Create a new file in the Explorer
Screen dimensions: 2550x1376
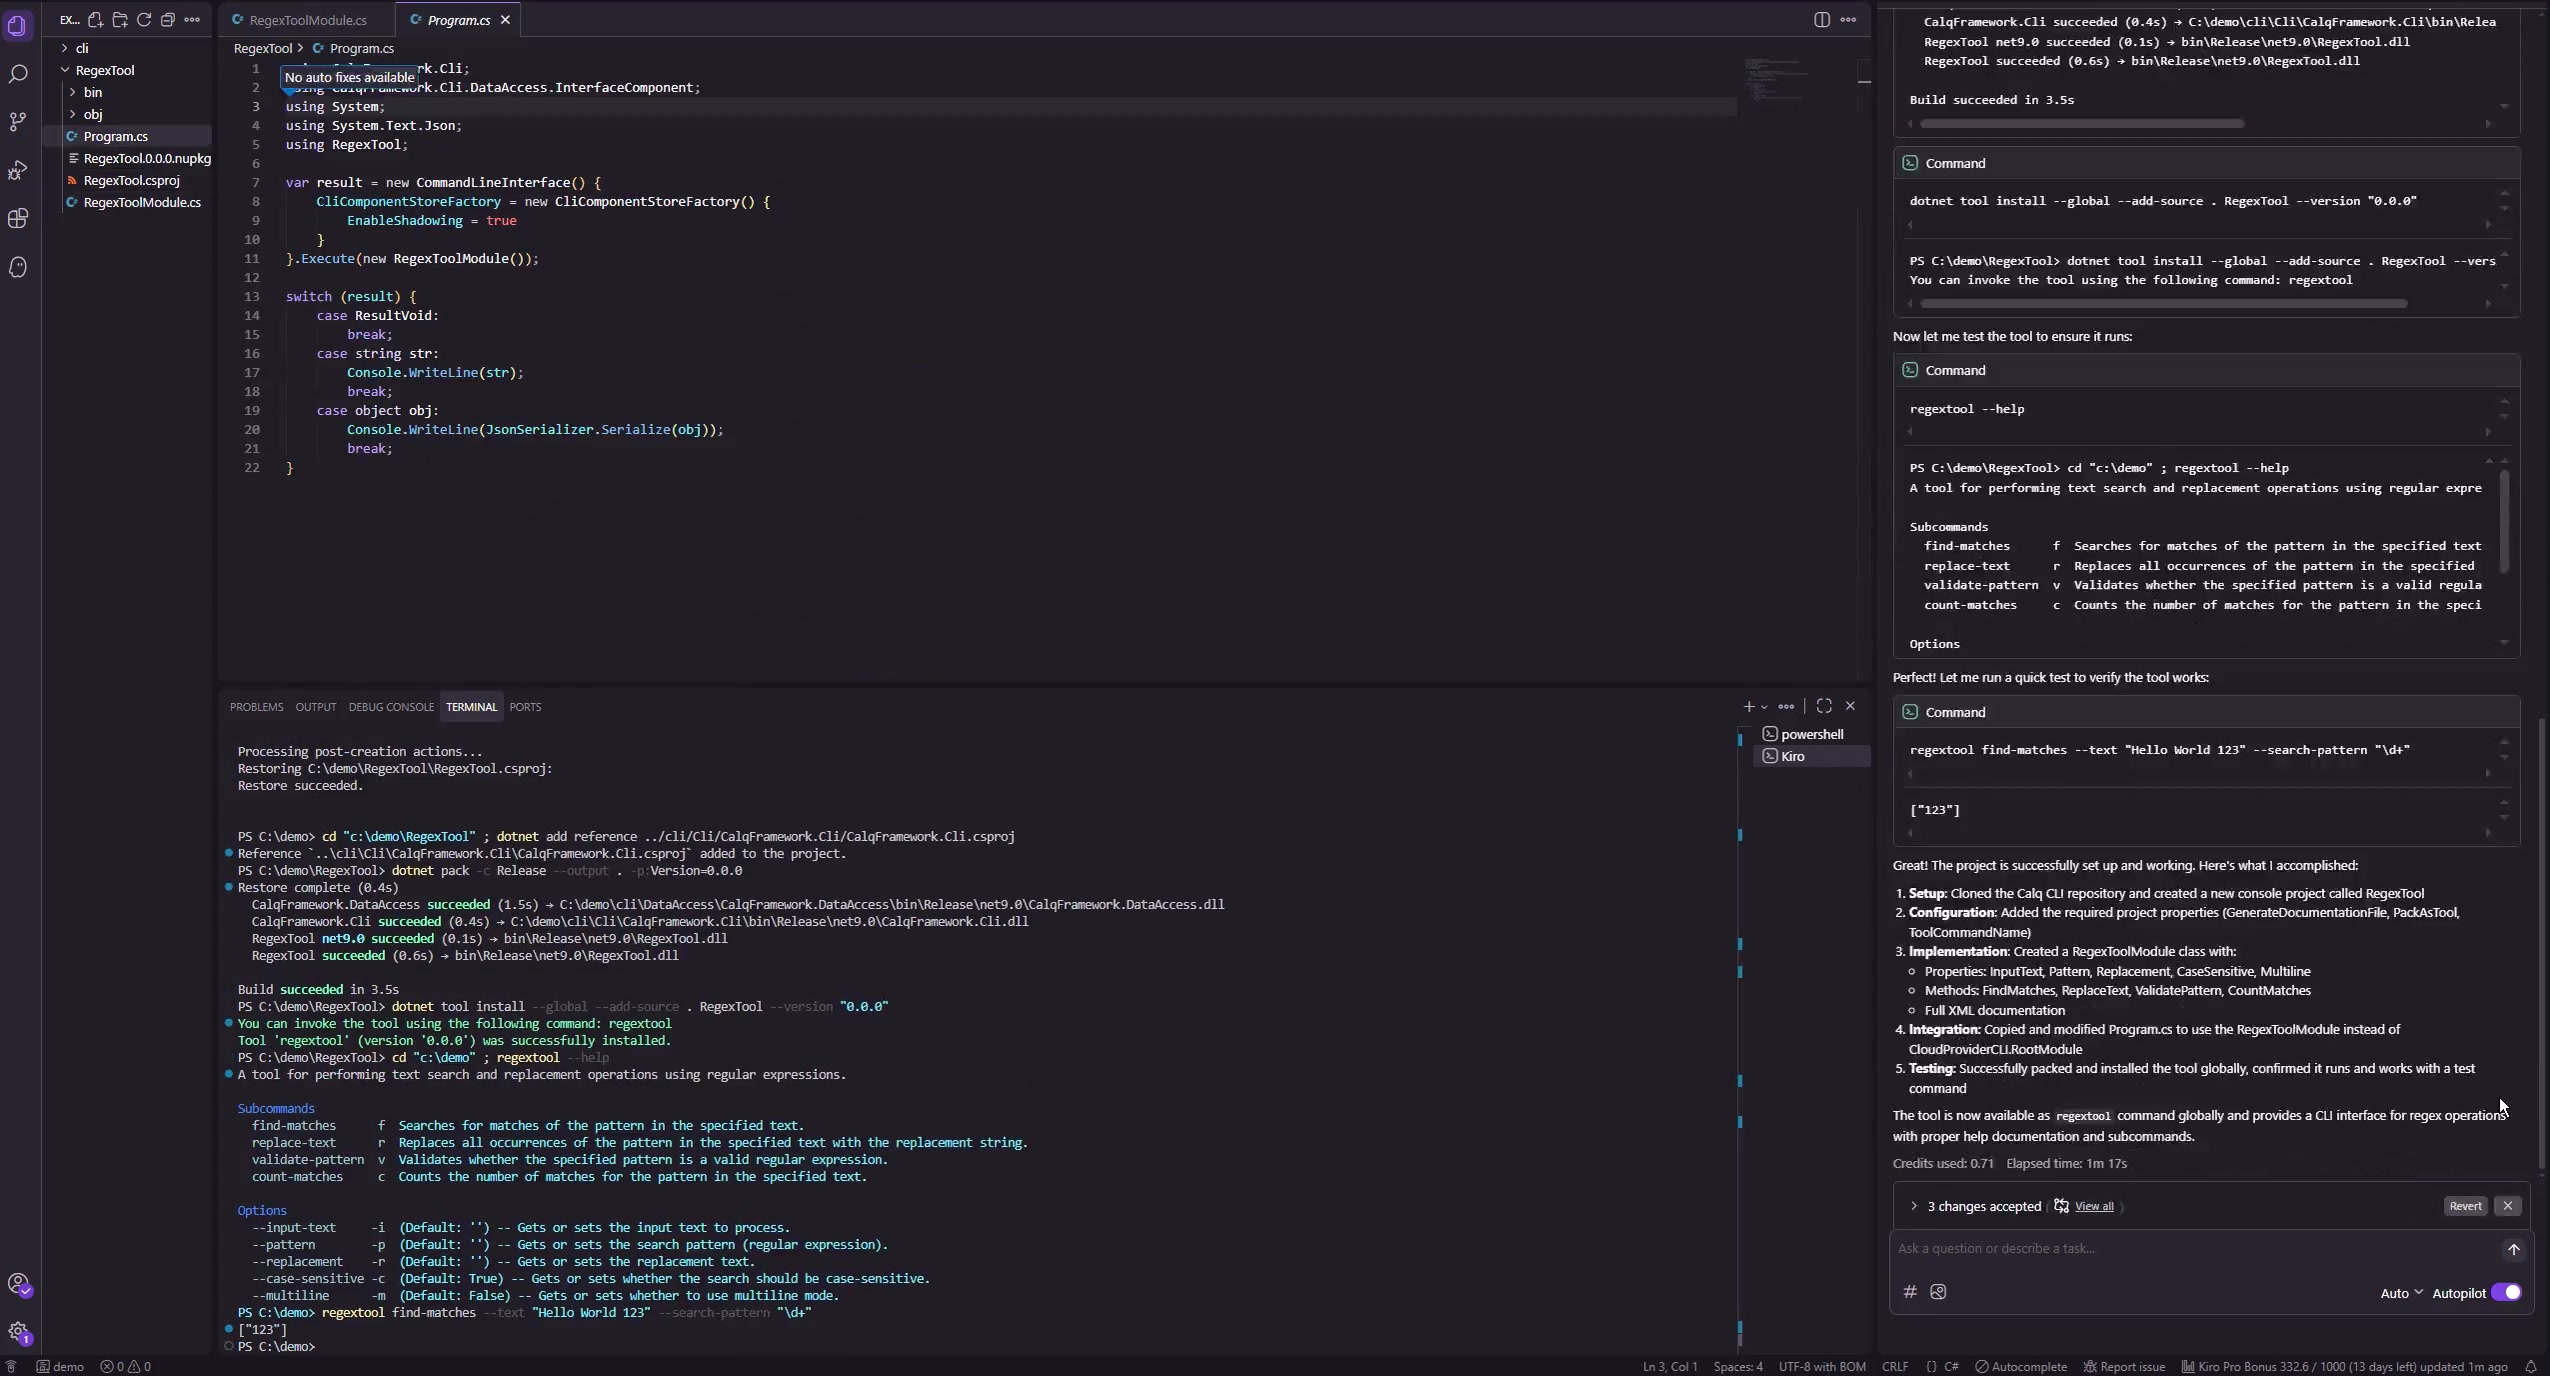(x=96, y=19)
